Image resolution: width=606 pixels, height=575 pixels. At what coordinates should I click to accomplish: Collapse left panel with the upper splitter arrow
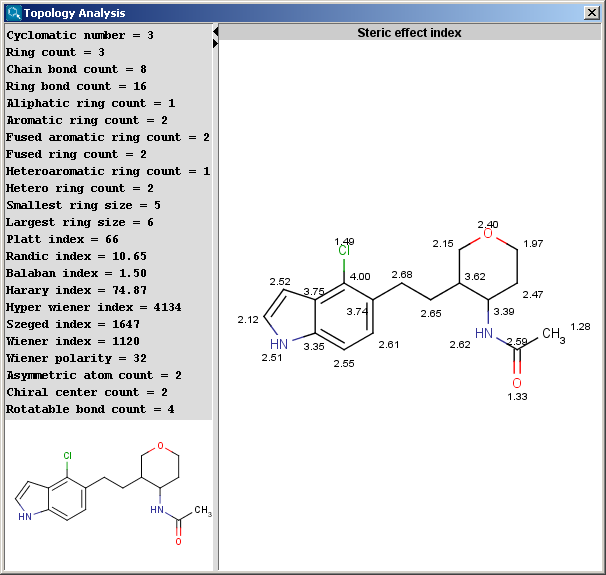[215, 31]
